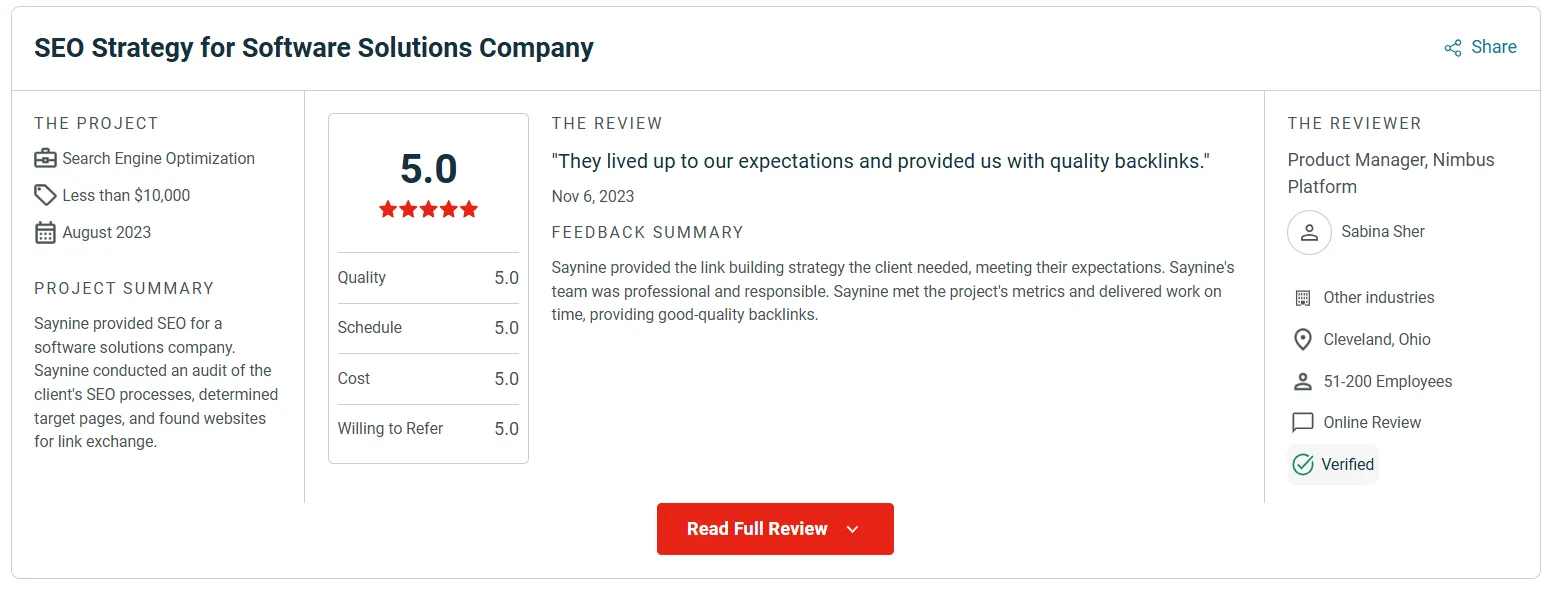Click the person icon beside 51-200 Employees
The height and width of the screenshot is (595, 1555).
point(1302,381)
